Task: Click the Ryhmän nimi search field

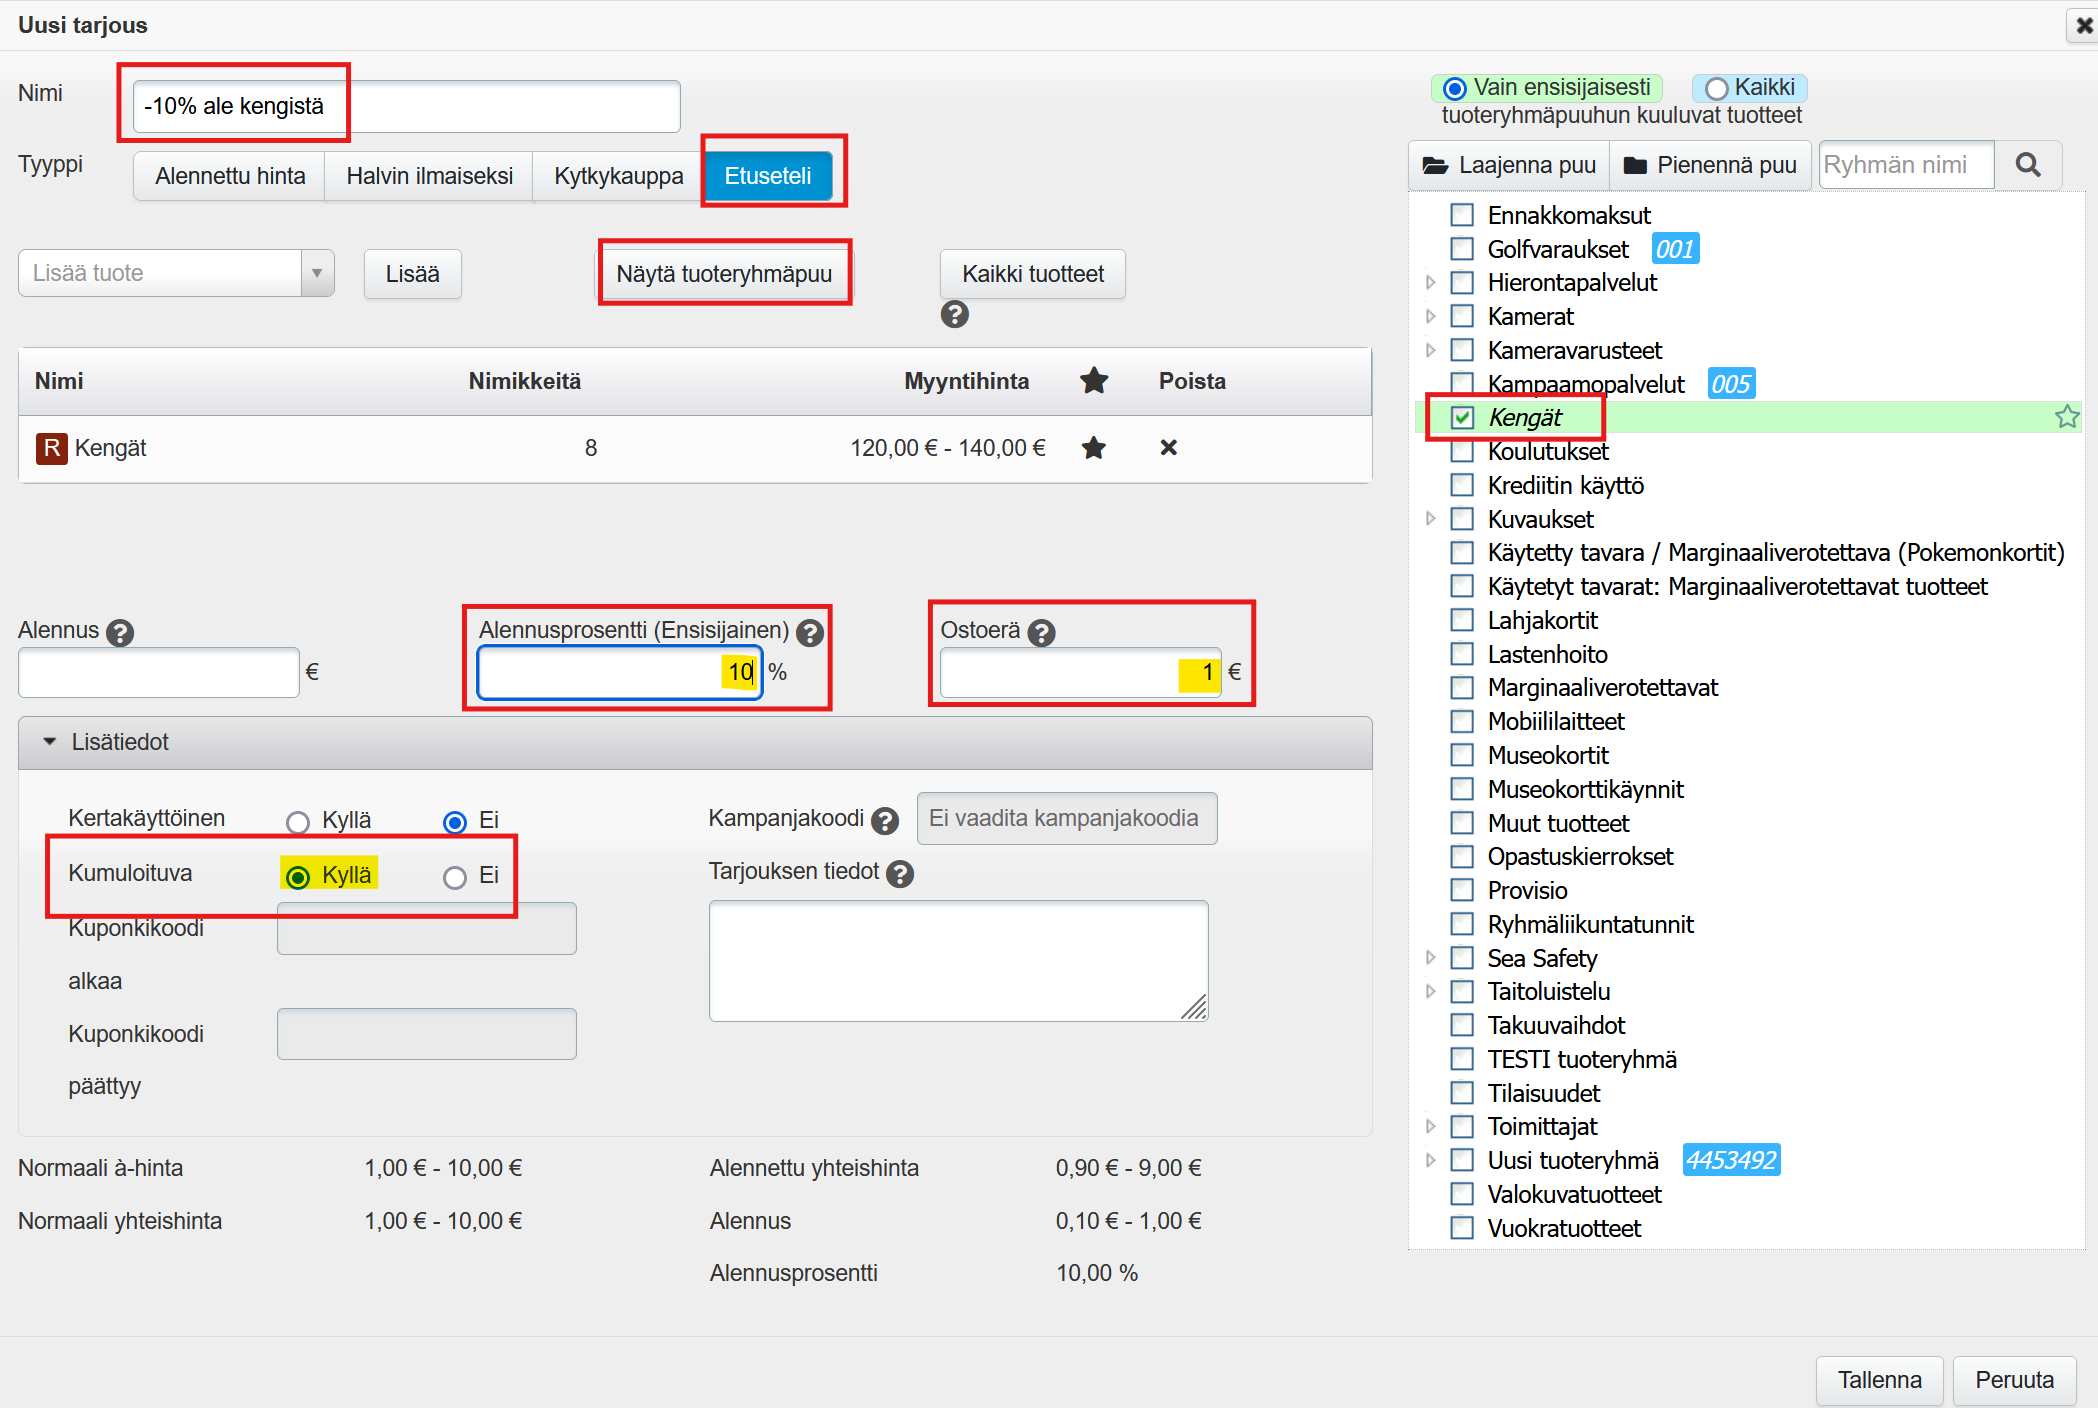Action: (1905, 165)
